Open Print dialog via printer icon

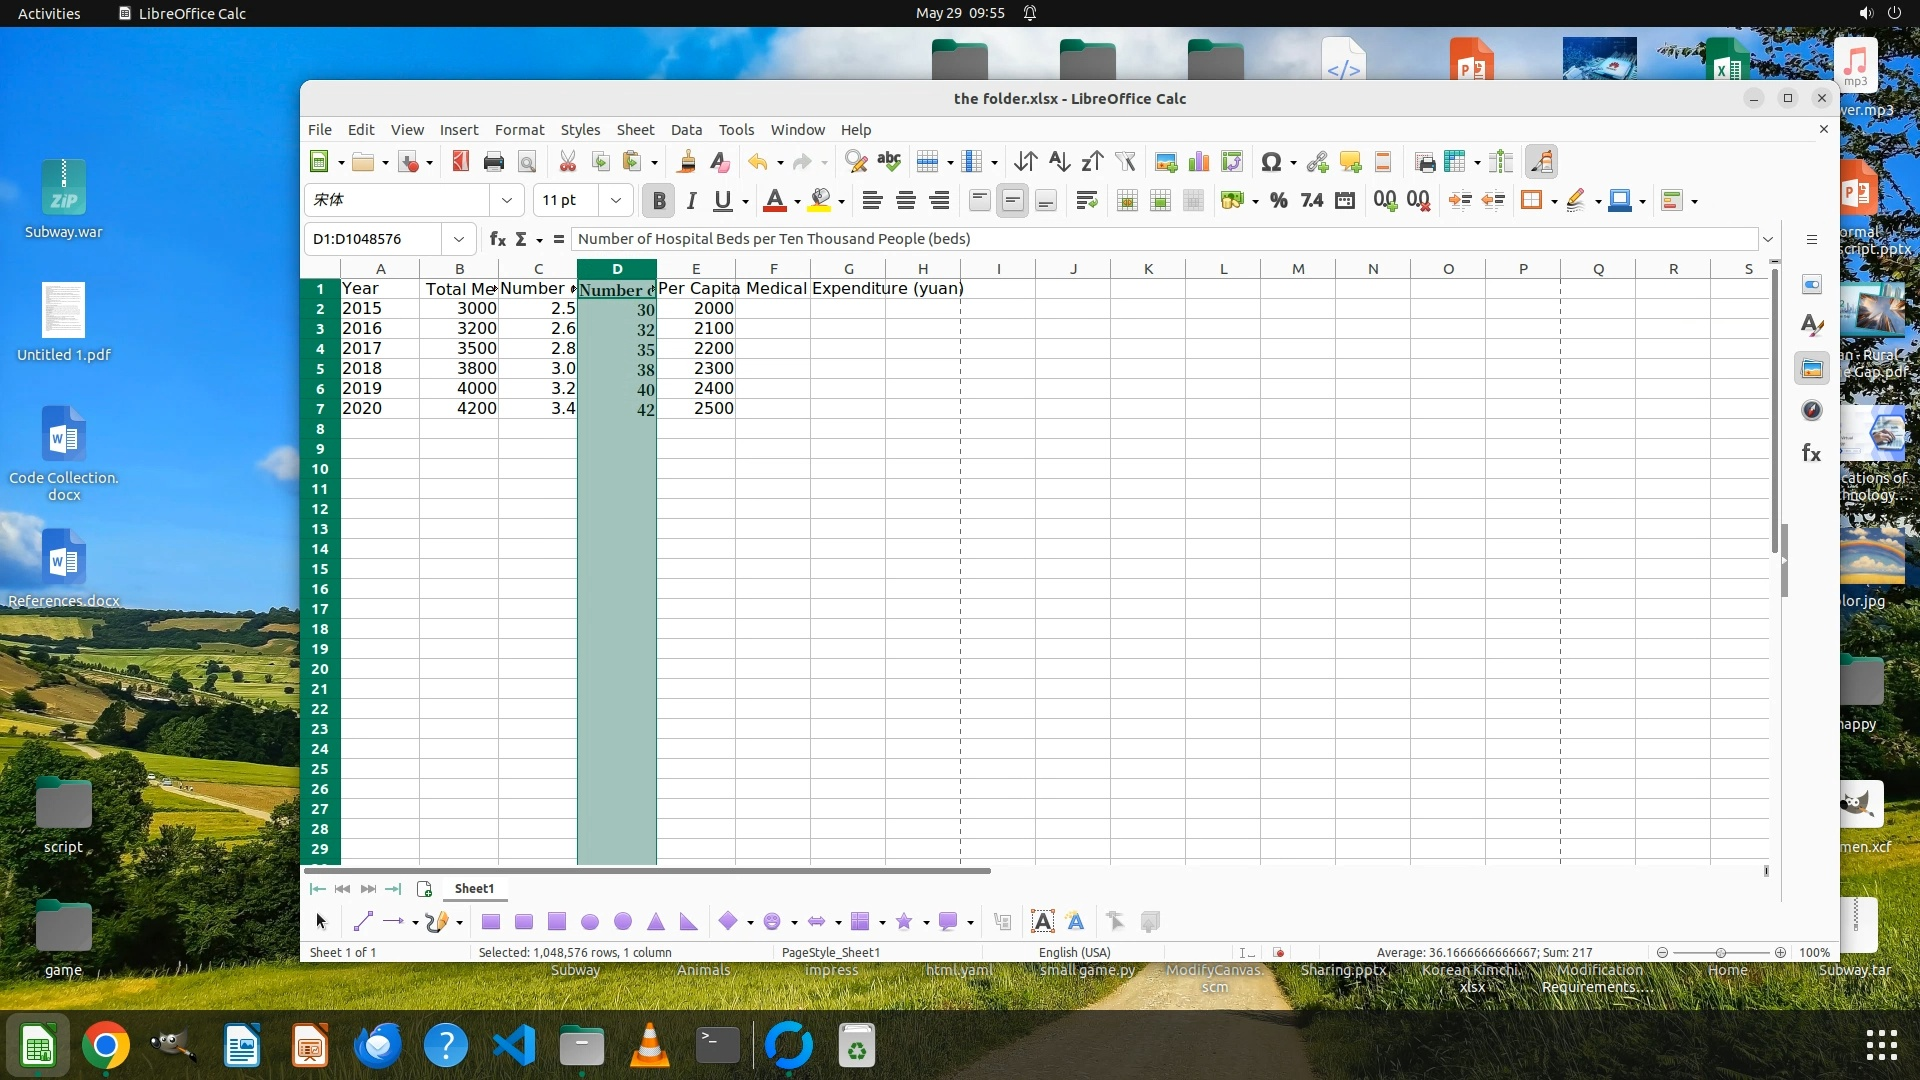(x=493, y=162)
